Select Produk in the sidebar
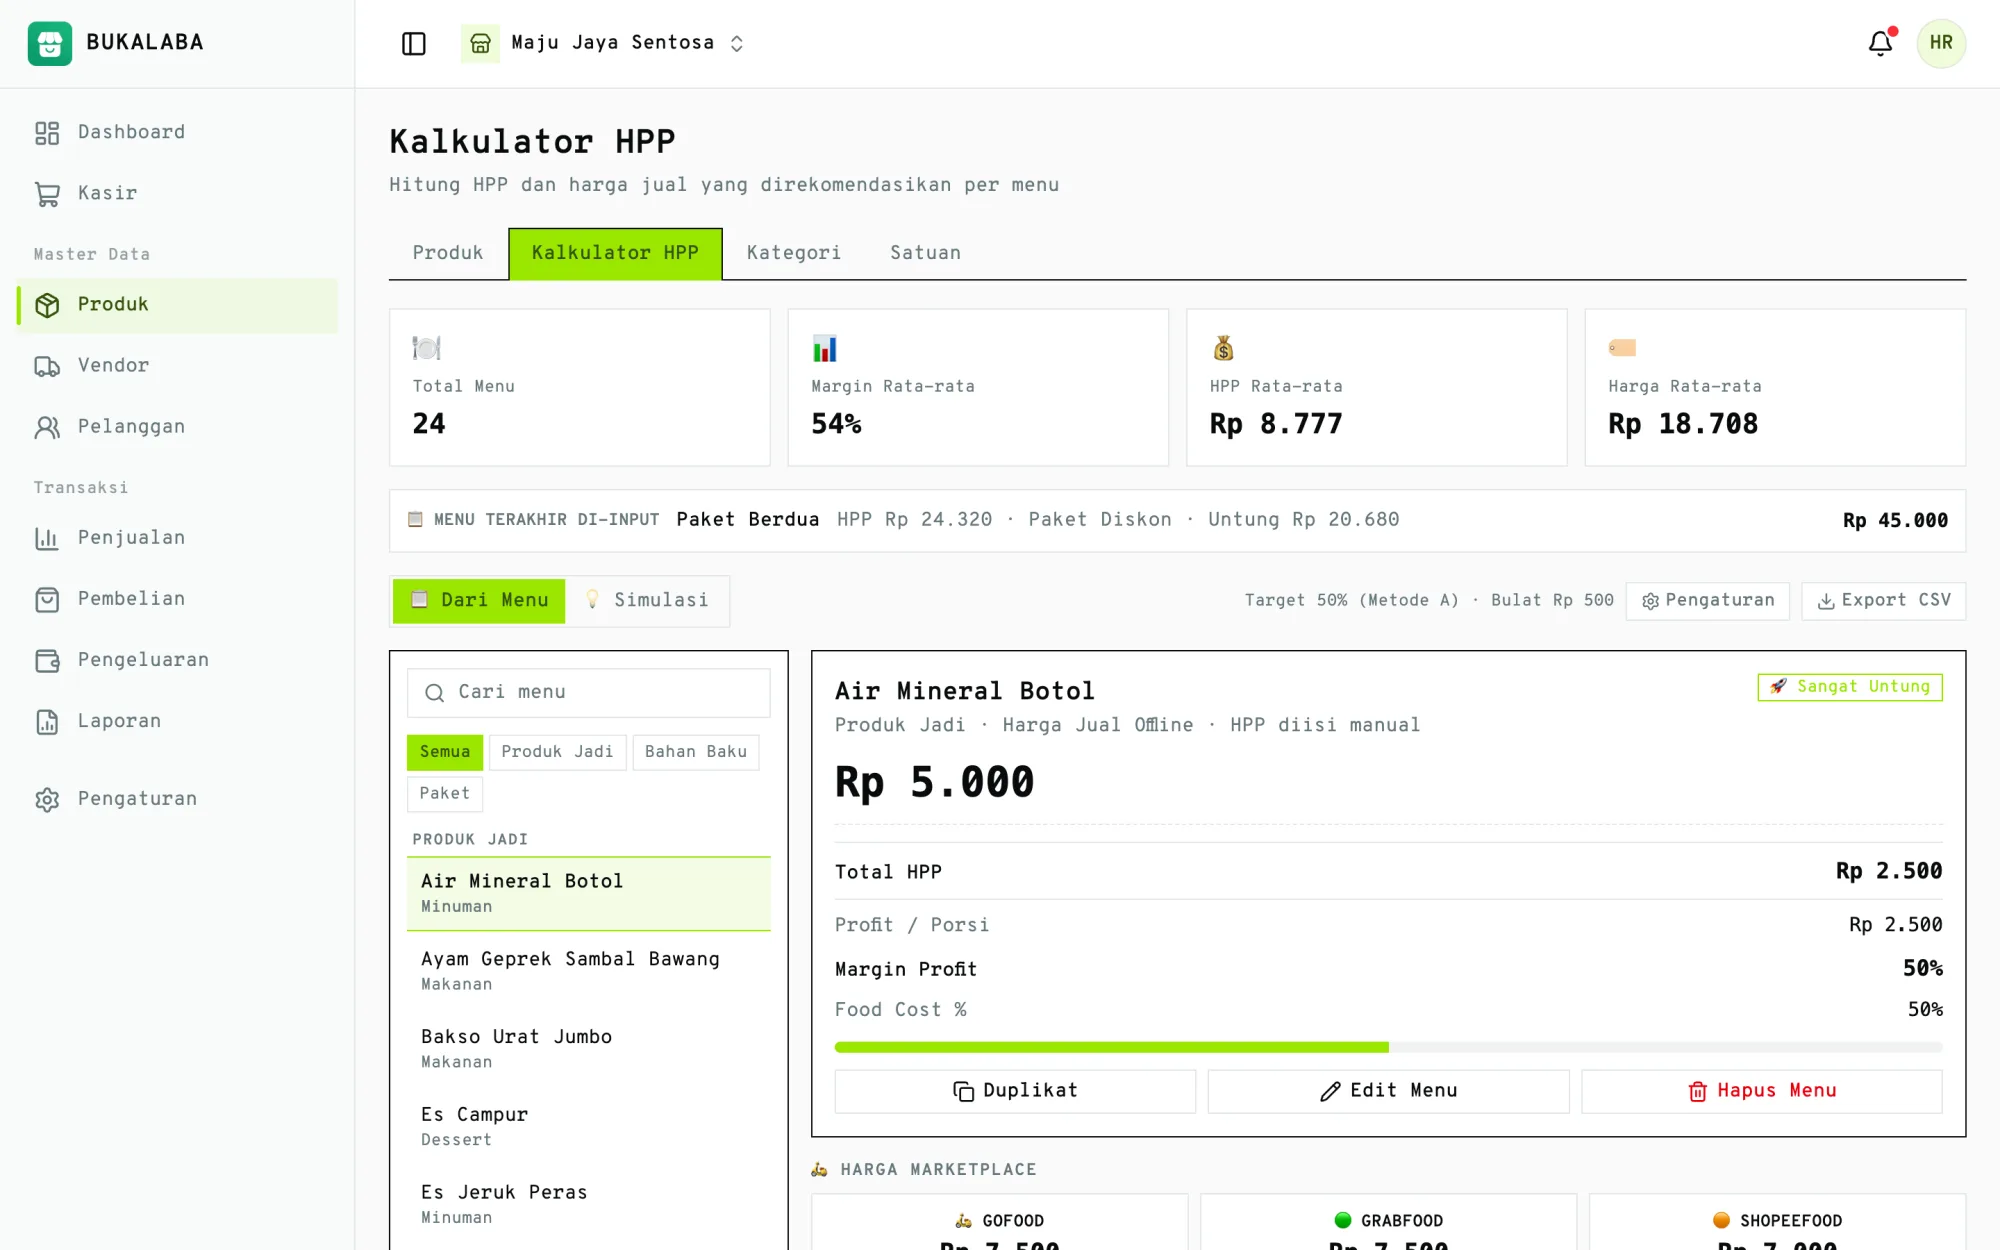 (177, 305)
